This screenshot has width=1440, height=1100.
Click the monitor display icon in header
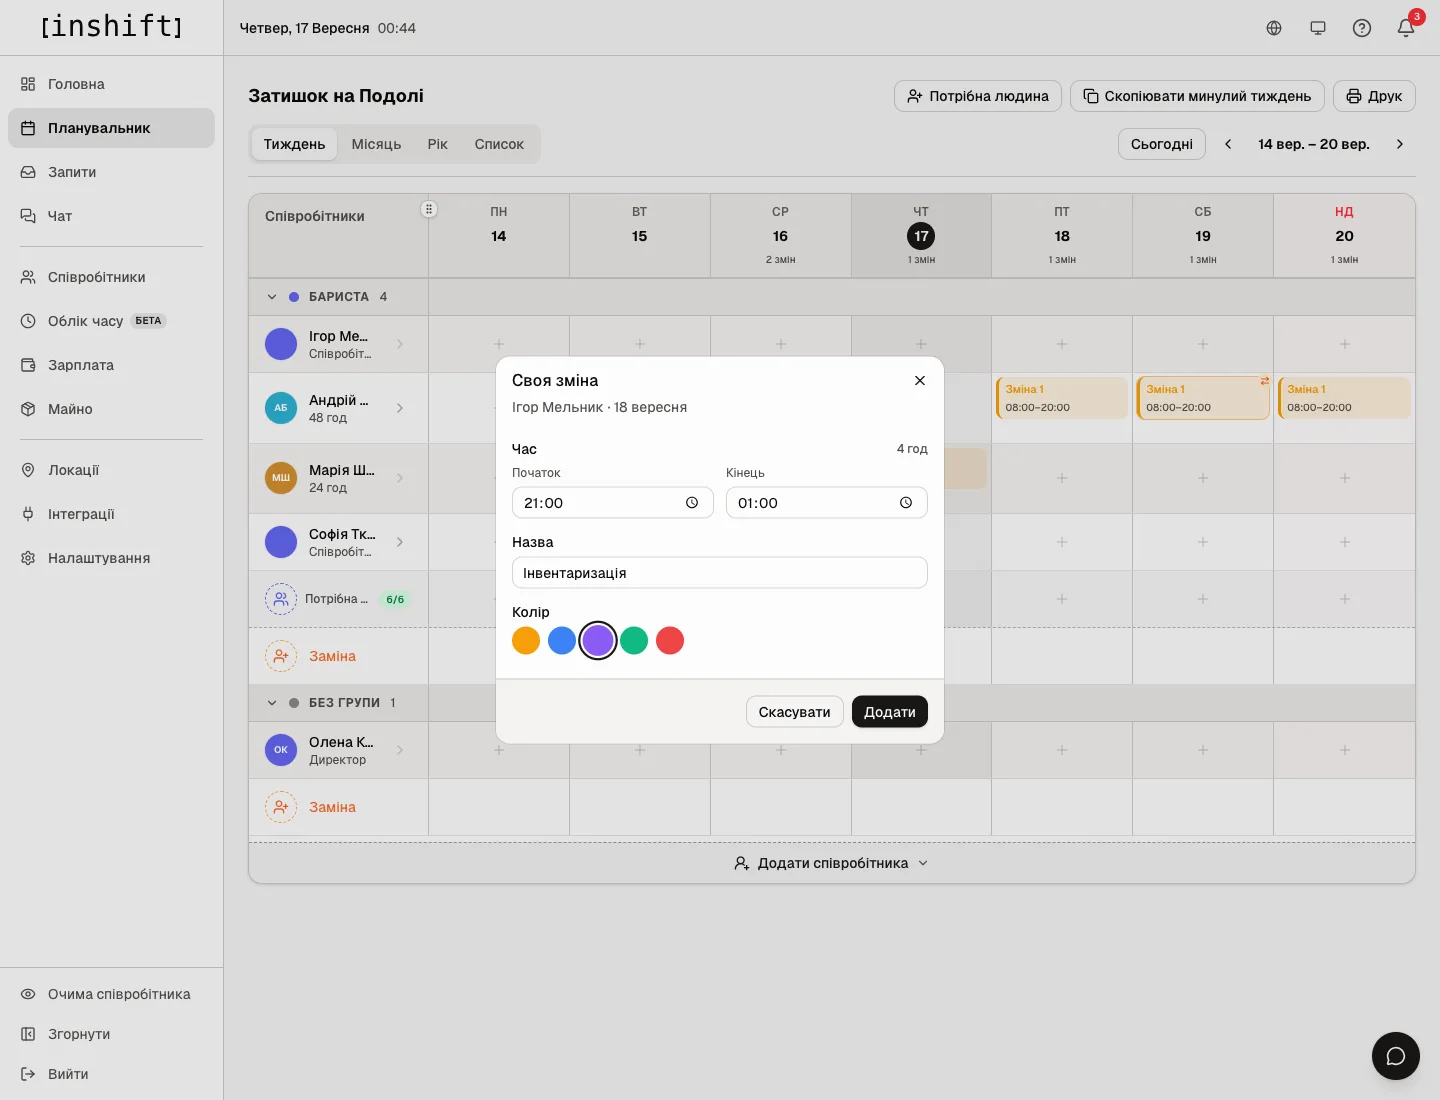(x=1318, y=28)
